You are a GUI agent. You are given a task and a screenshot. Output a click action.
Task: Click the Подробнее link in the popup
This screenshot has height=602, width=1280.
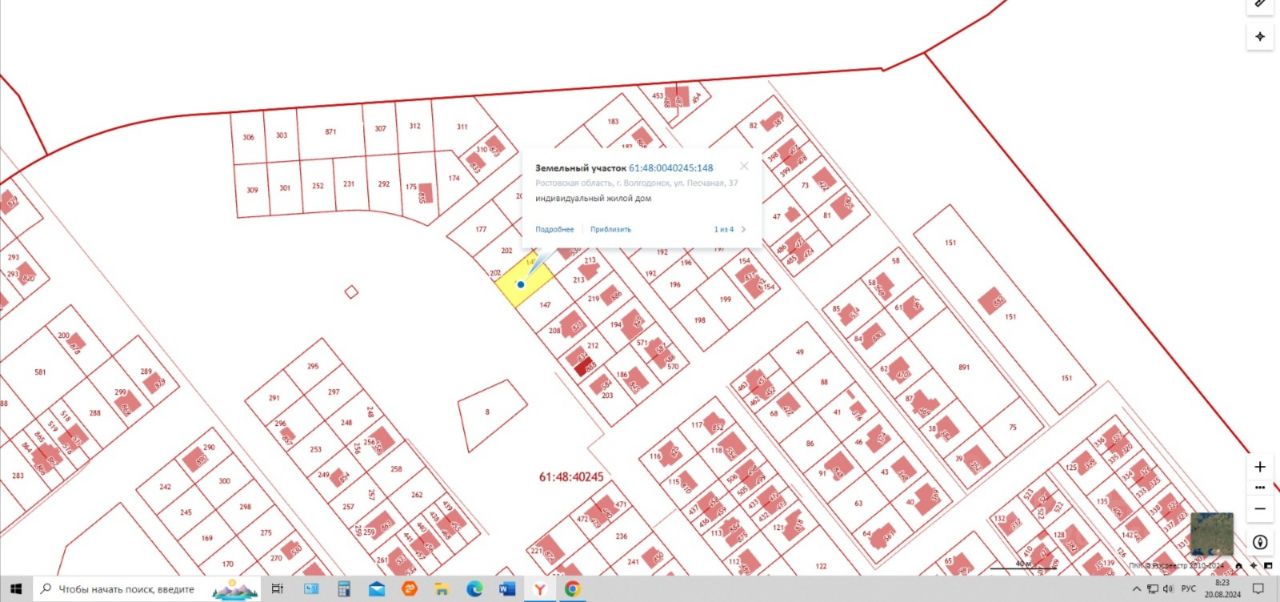555,229
